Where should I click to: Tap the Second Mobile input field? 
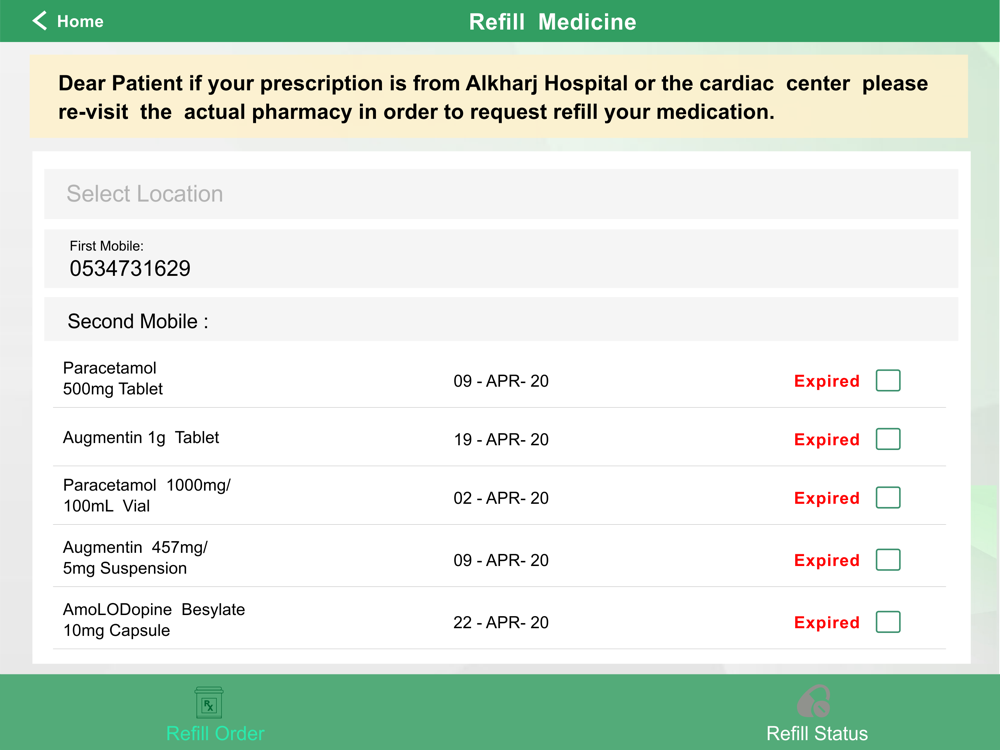(580, 321)
